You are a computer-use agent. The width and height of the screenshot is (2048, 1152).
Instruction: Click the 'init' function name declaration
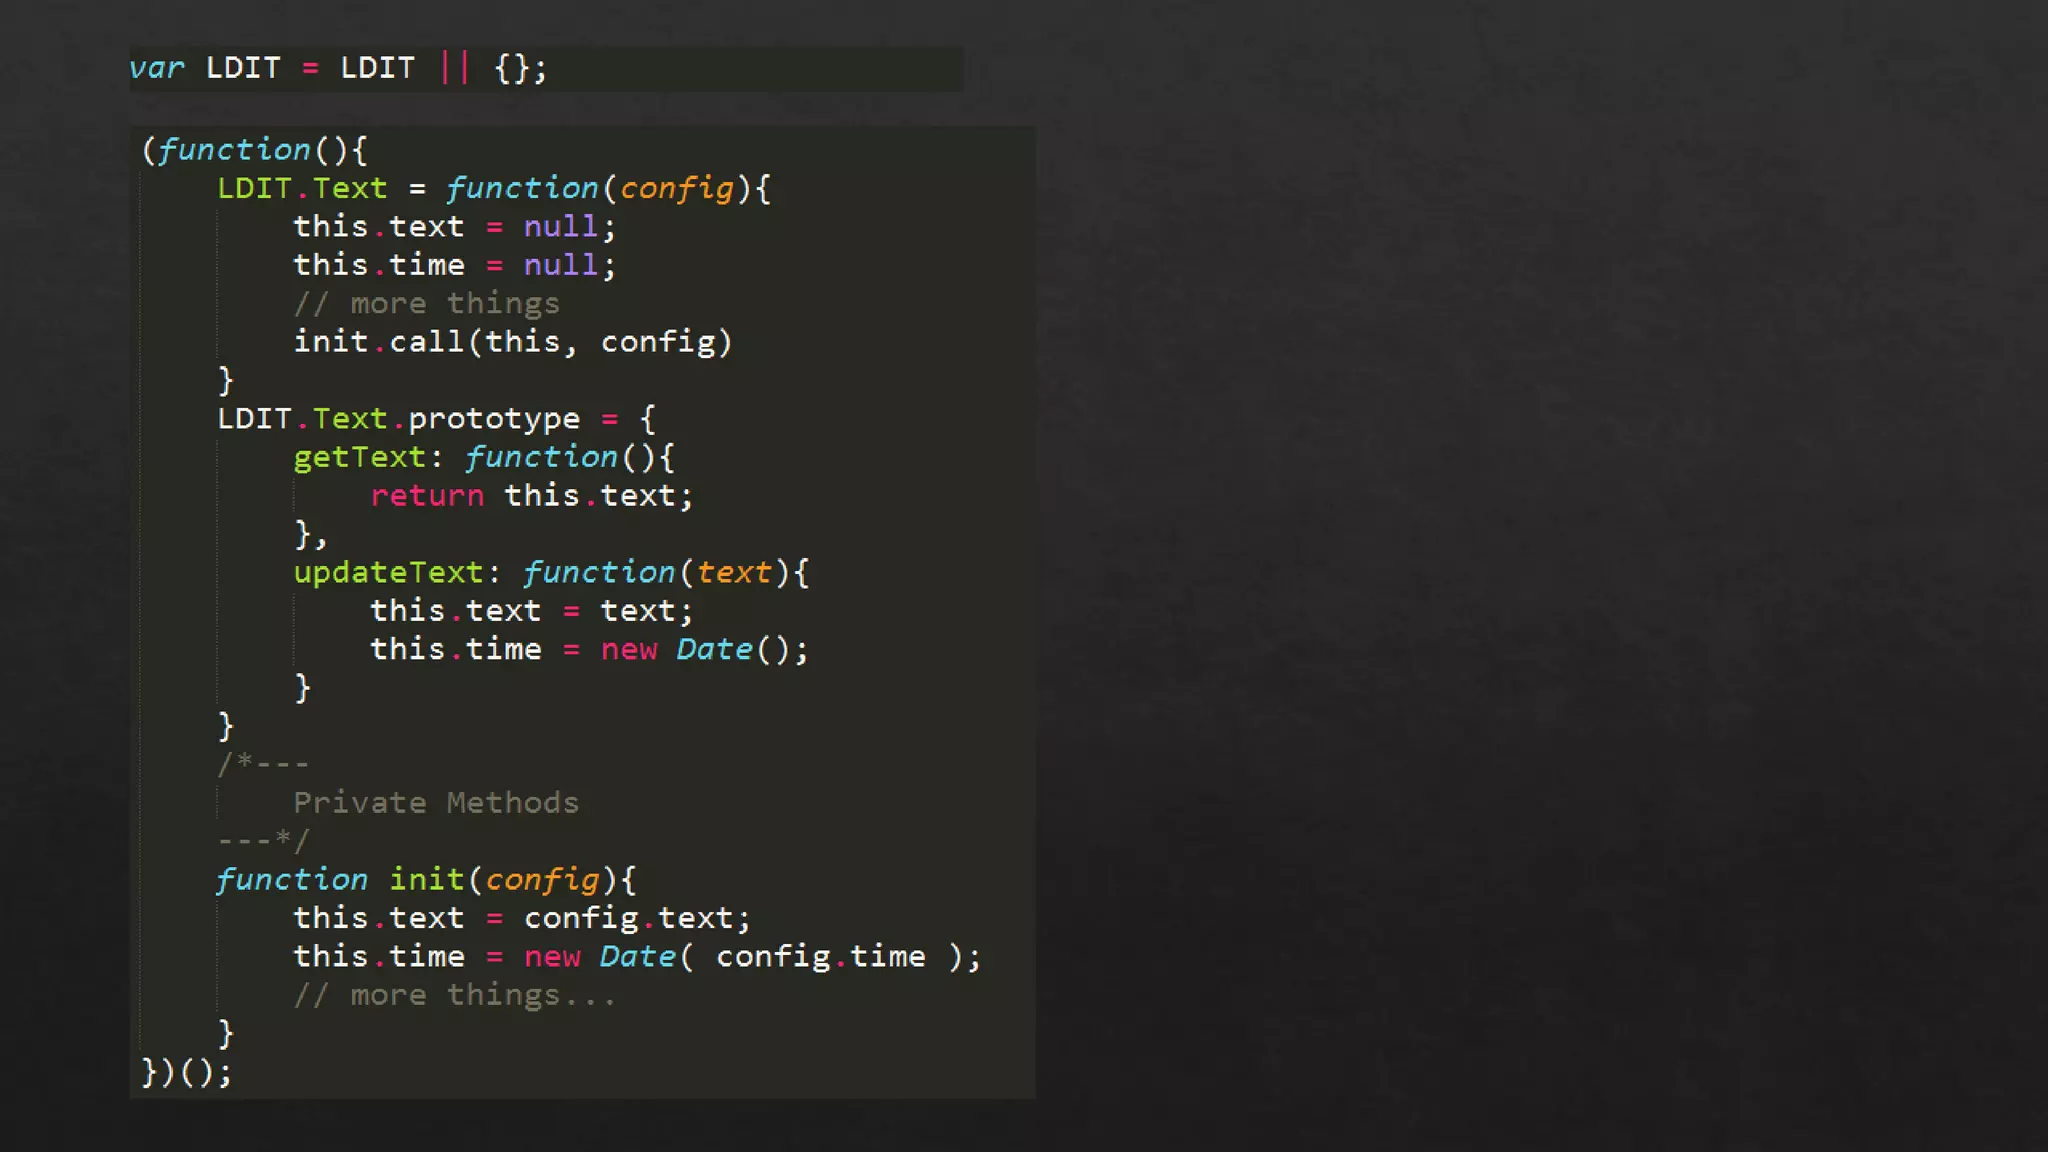(x=426, y=880)
